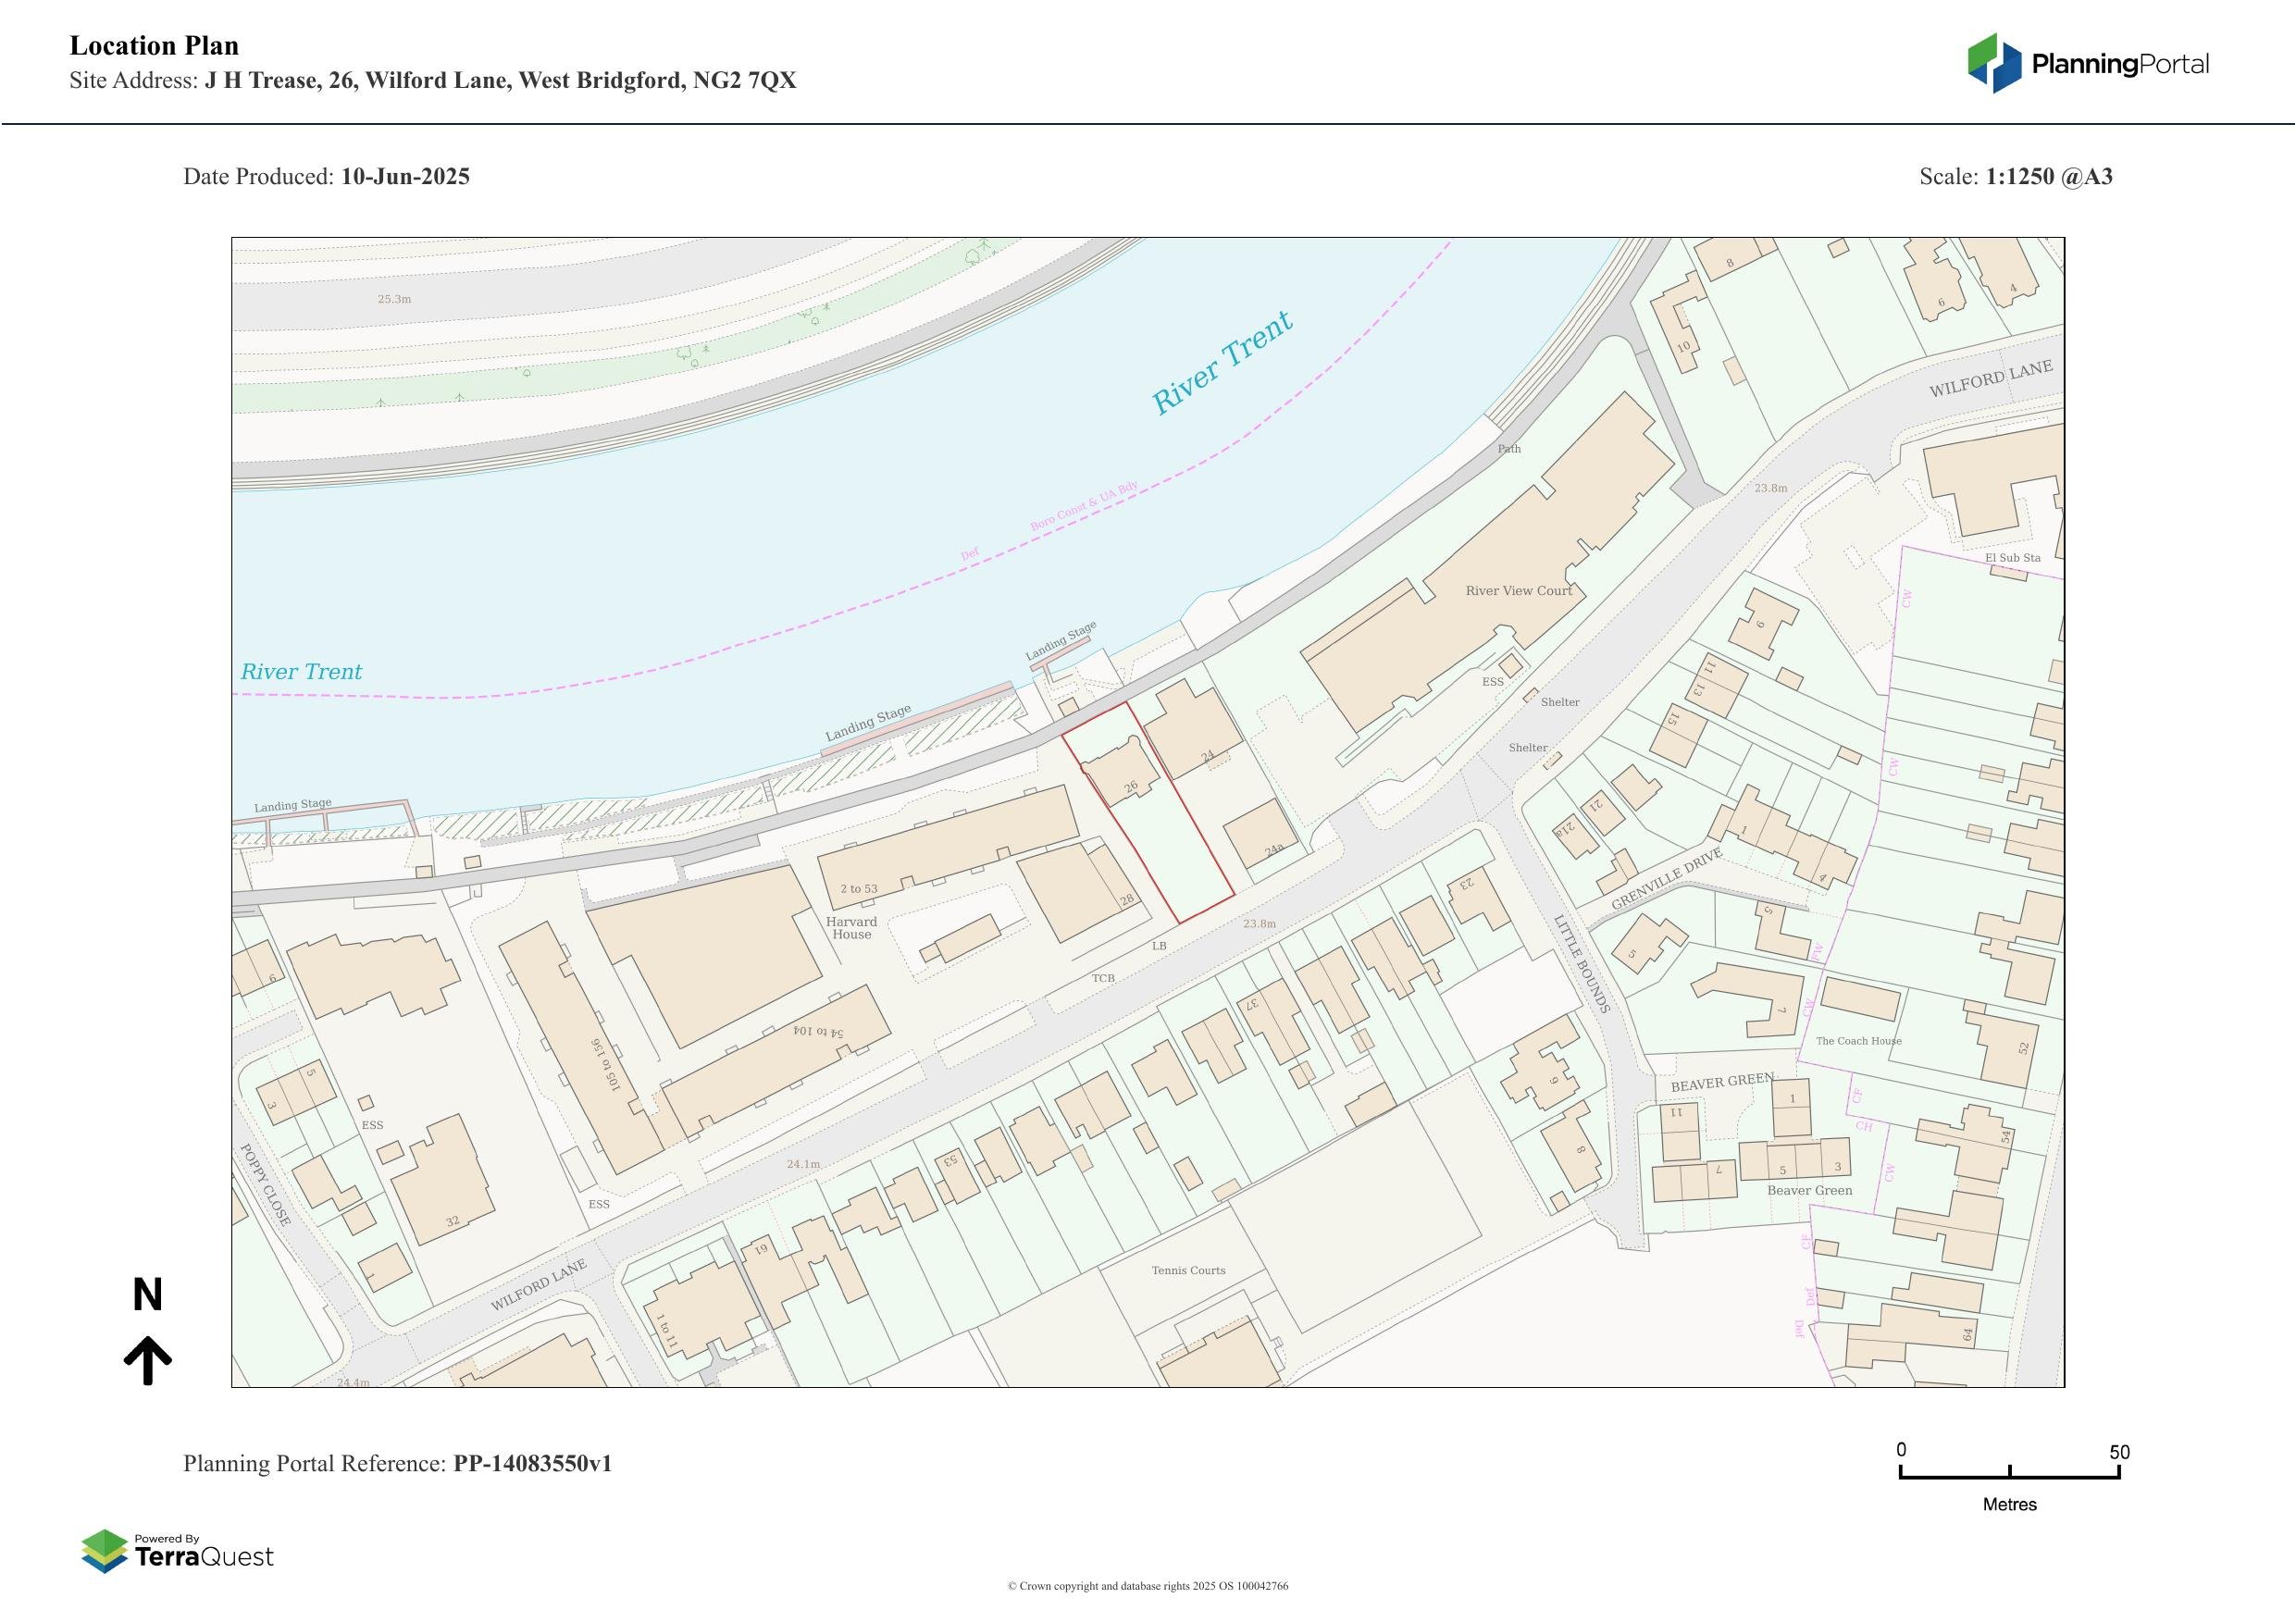The image size is (2296, 1623).
Task: Click the Tennis Courts label
Action: [1188, 1270]
